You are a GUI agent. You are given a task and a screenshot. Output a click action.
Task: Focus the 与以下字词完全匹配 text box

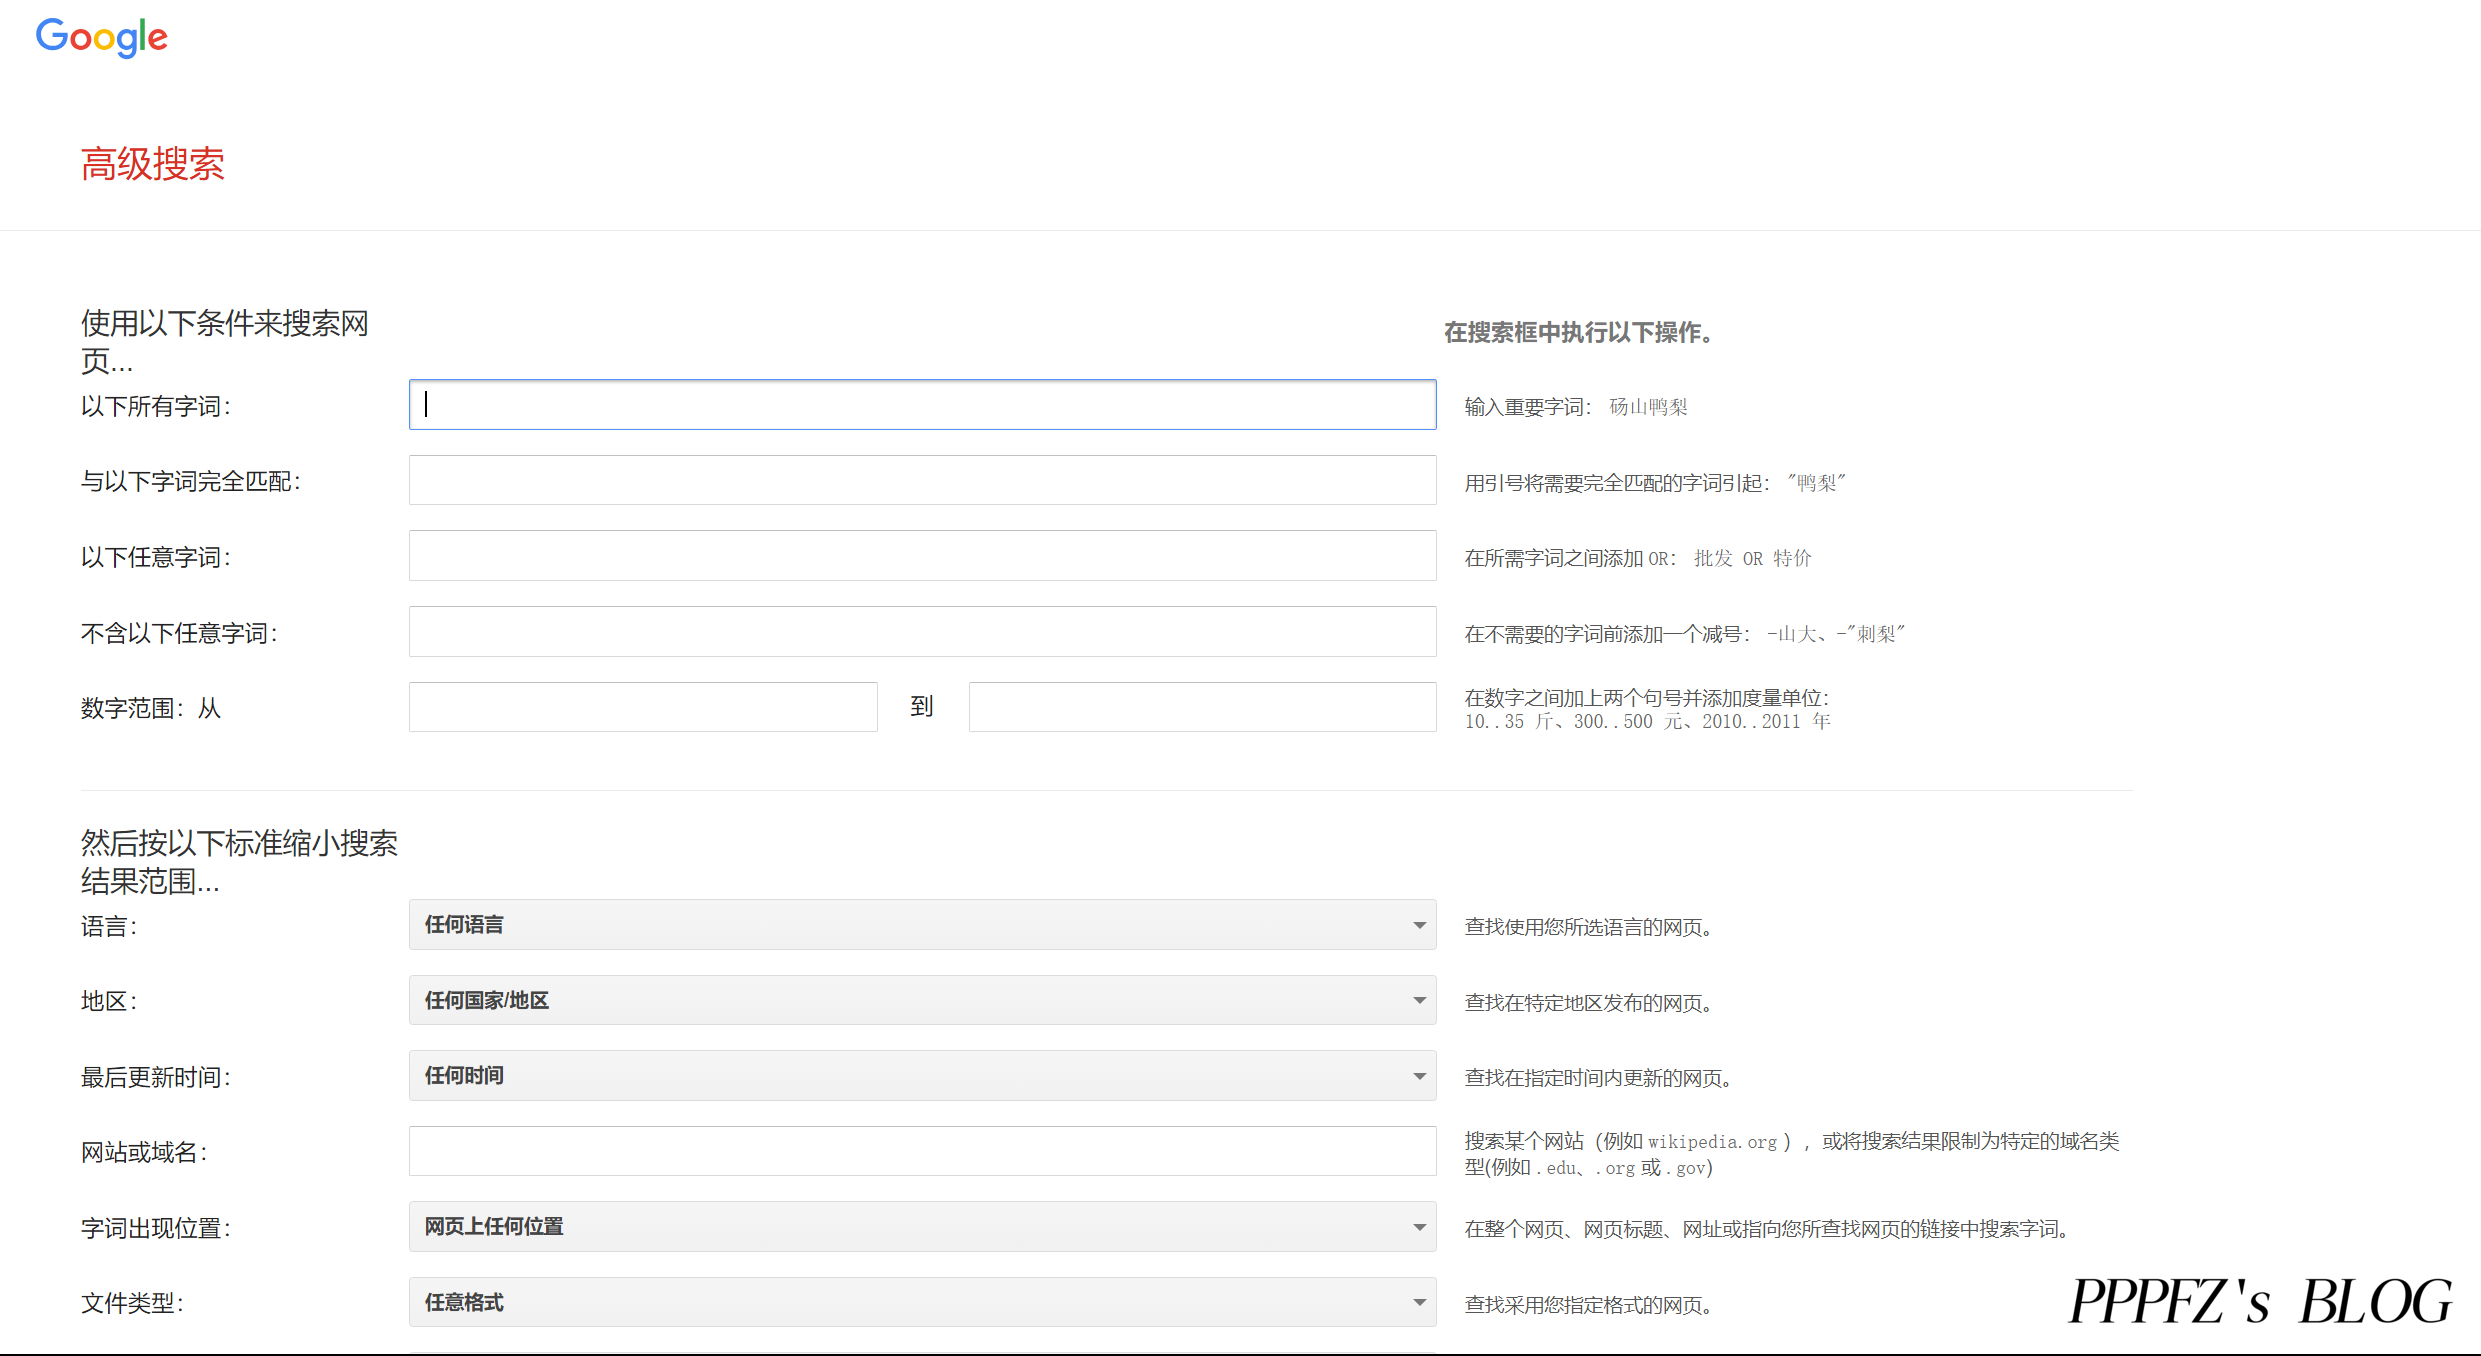[x=922, y=480]
